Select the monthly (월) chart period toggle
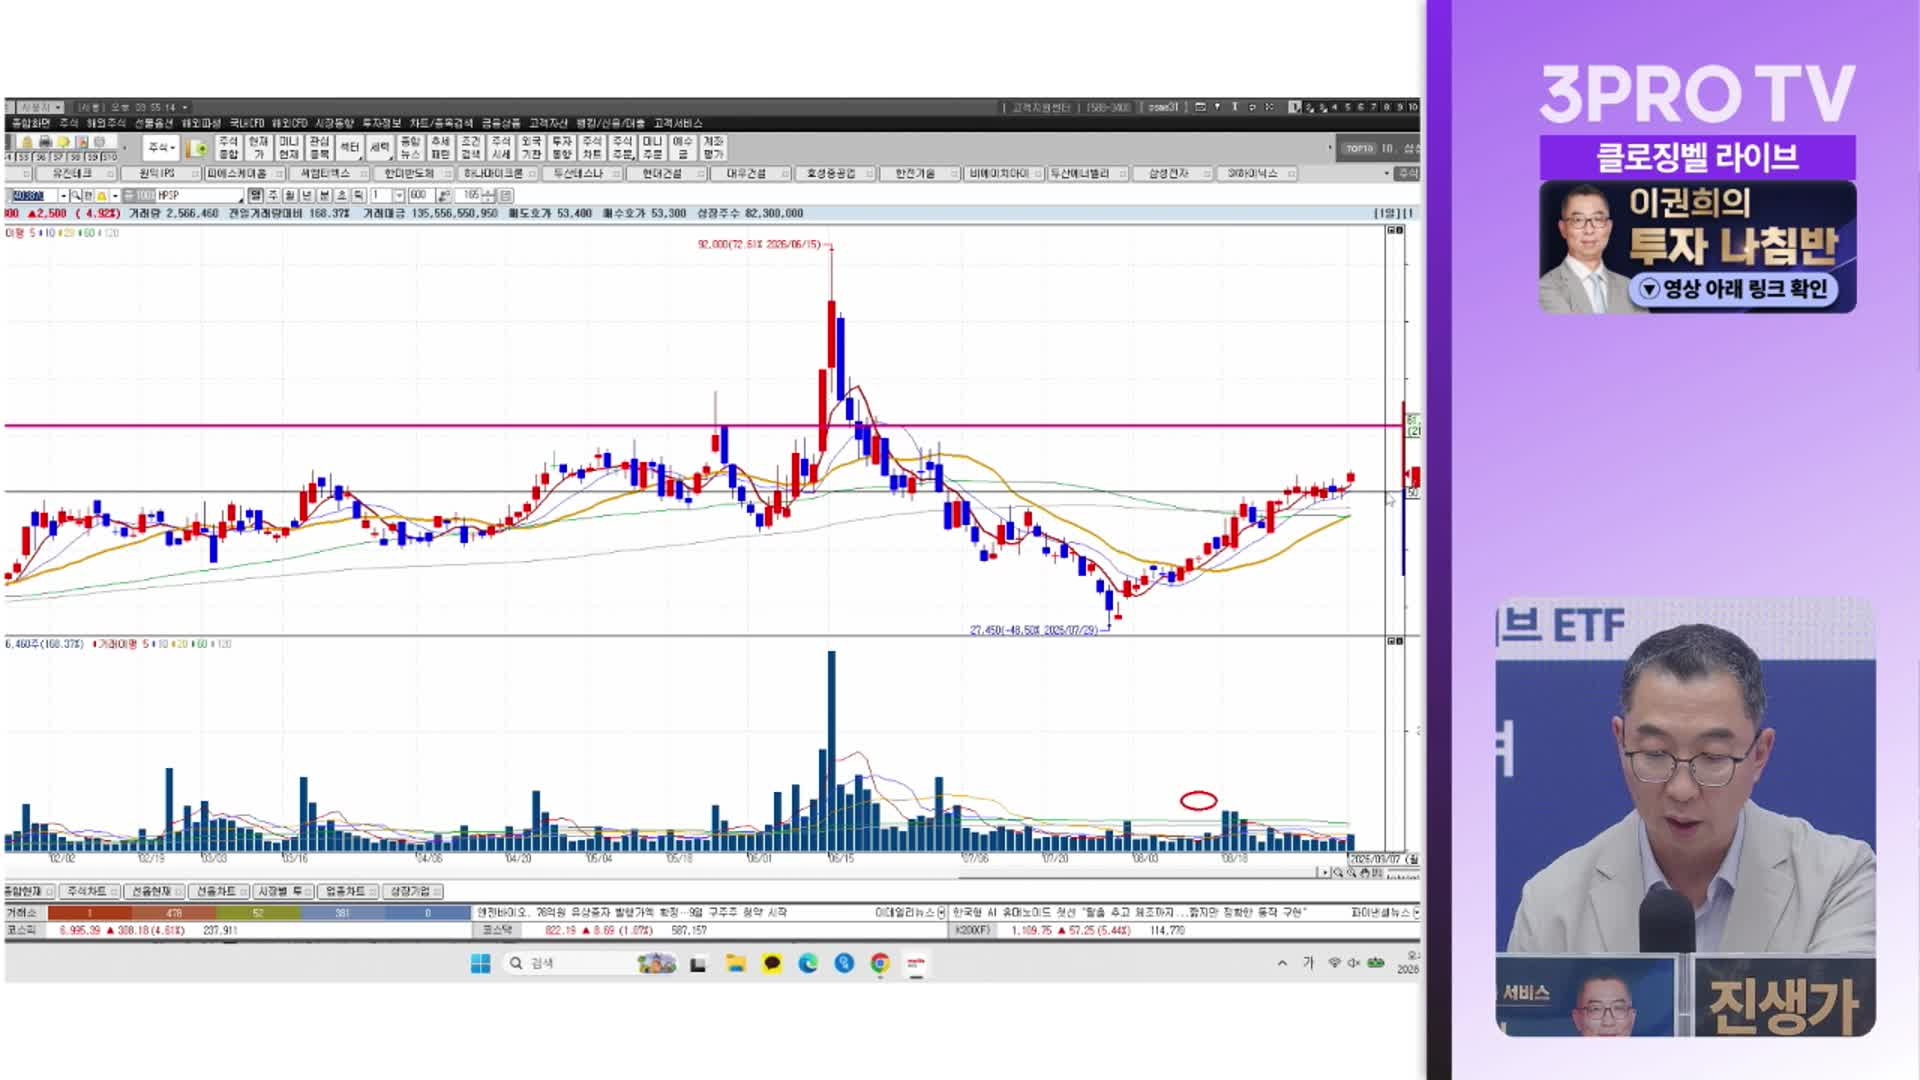1920x1080 pixels. coord(289,196)
